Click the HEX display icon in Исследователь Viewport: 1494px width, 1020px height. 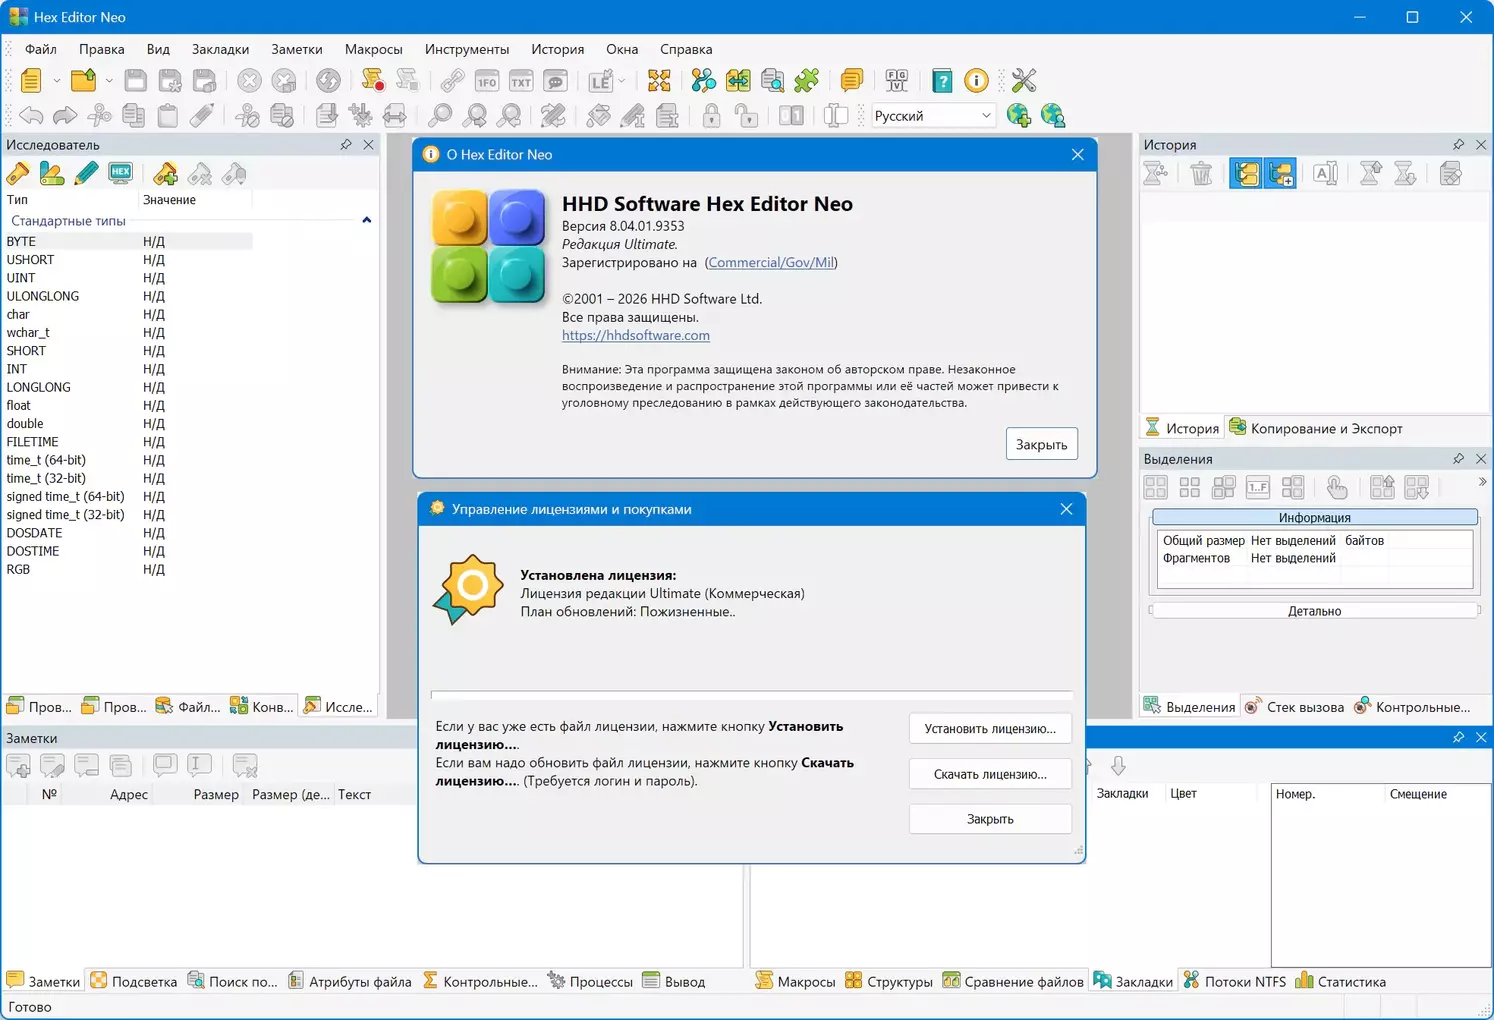point(120,174)
